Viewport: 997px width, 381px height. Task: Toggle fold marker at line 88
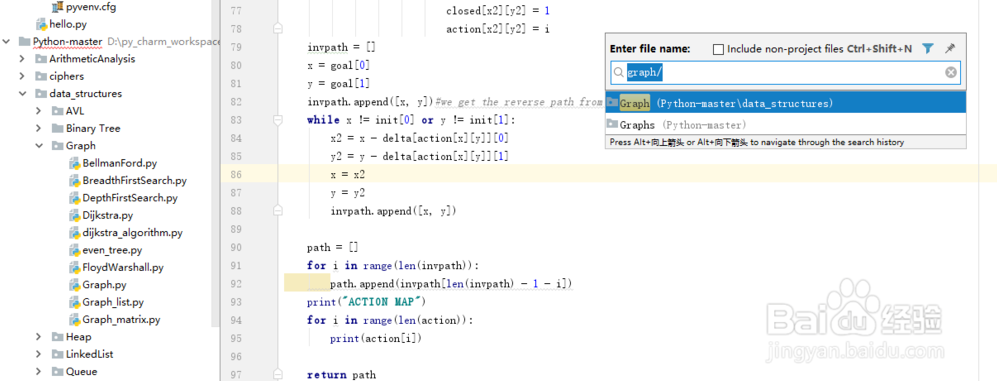tap(277, 211)
